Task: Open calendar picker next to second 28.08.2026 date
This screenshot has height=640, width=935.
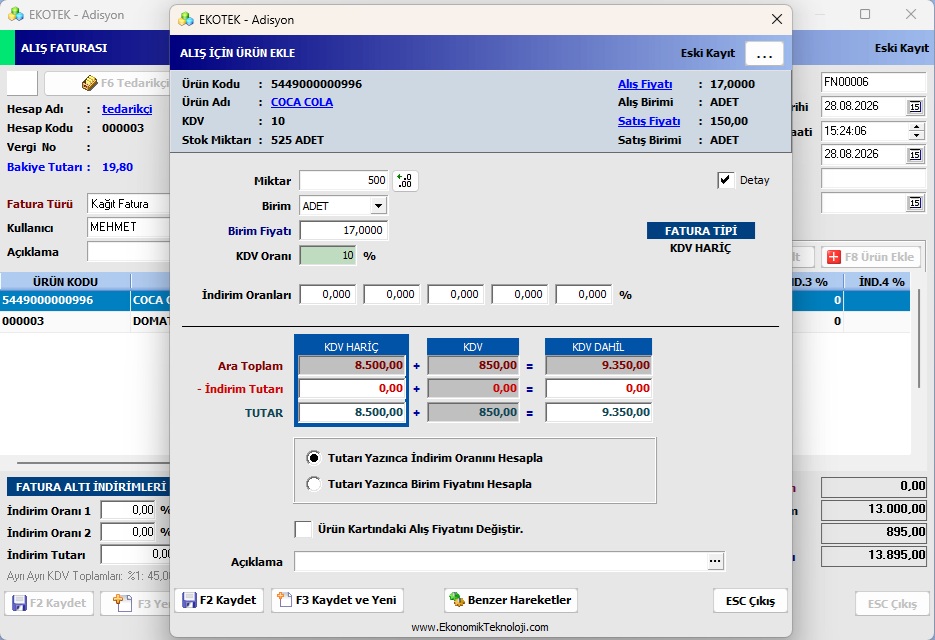Action: point(915,155)
